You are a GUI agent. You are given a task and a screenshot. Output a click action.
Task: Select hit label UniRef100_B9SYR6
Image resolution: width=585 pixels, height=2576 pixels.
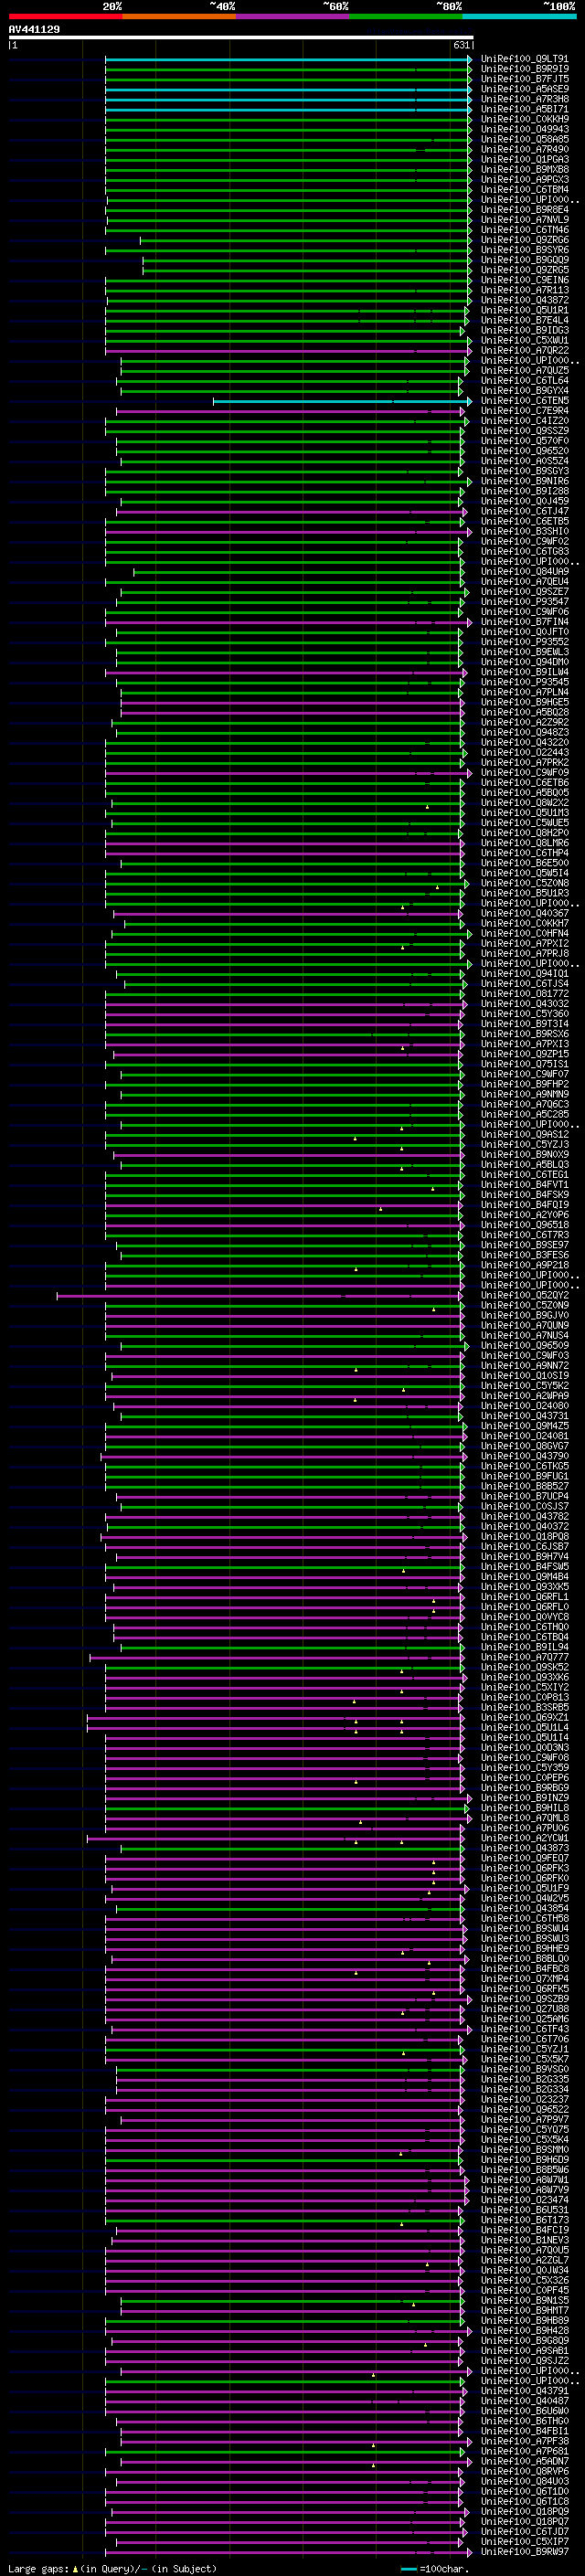(525, 250)
